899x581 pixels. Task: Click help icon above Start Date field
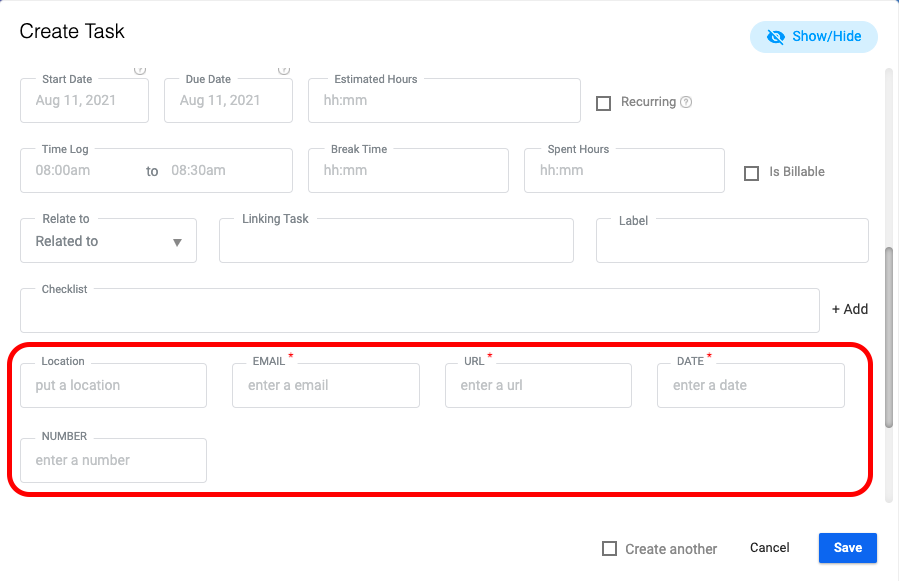click(x=140, y=70)
